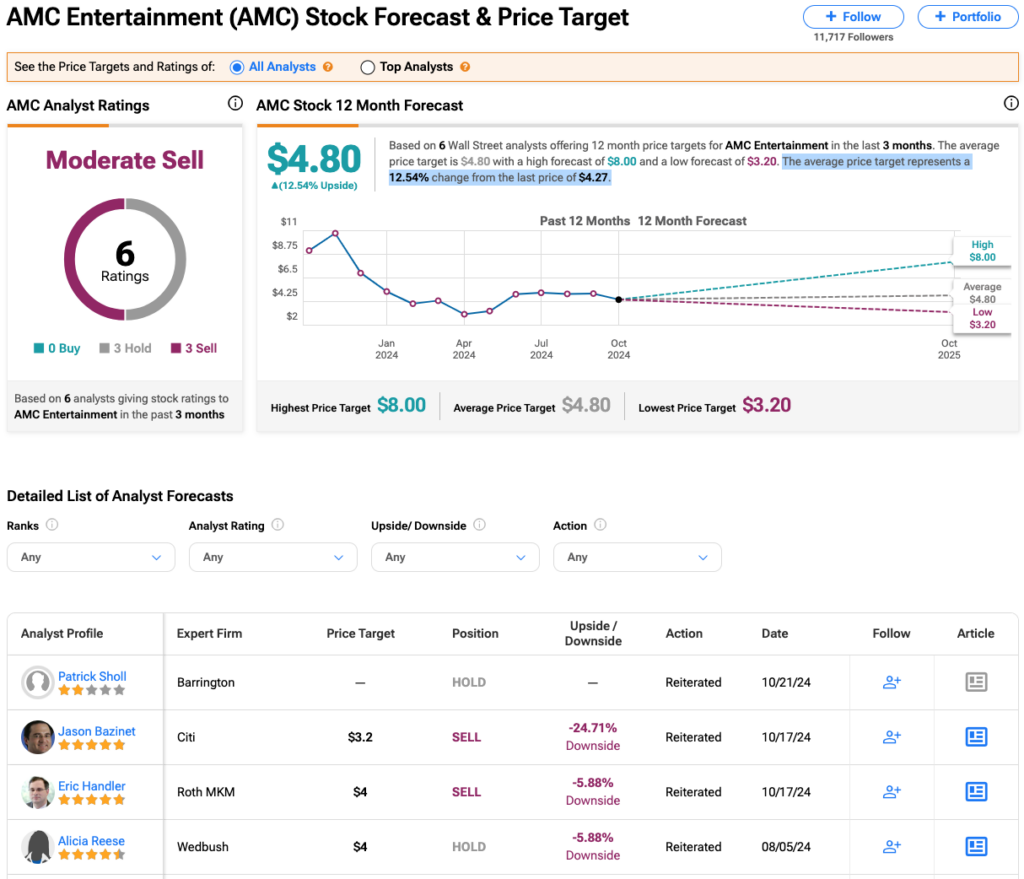Select the Top Analysts radio button
Viewport: 1024px width, 879px height.
tap(368, 67)
